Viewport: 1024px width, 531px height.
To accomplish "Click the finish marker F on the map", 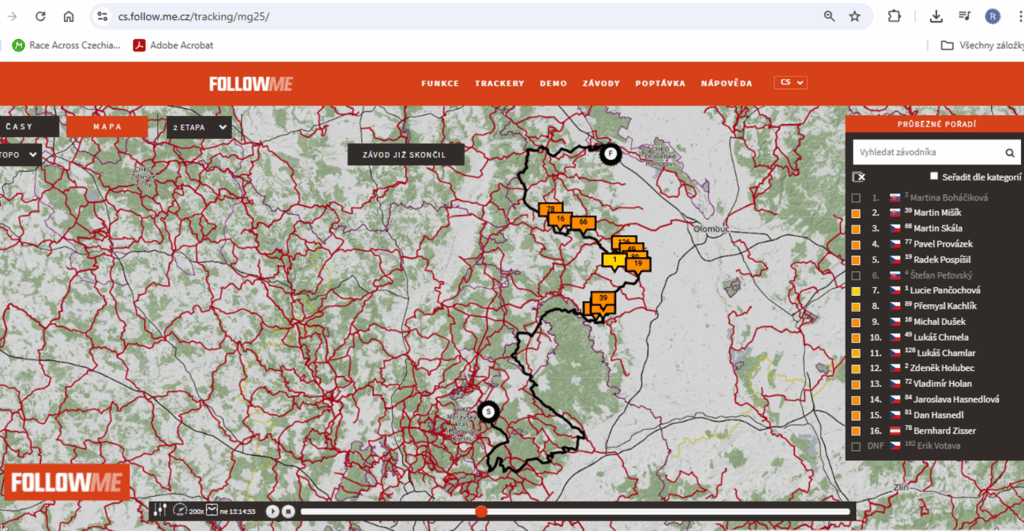I will tap(609, 153).
